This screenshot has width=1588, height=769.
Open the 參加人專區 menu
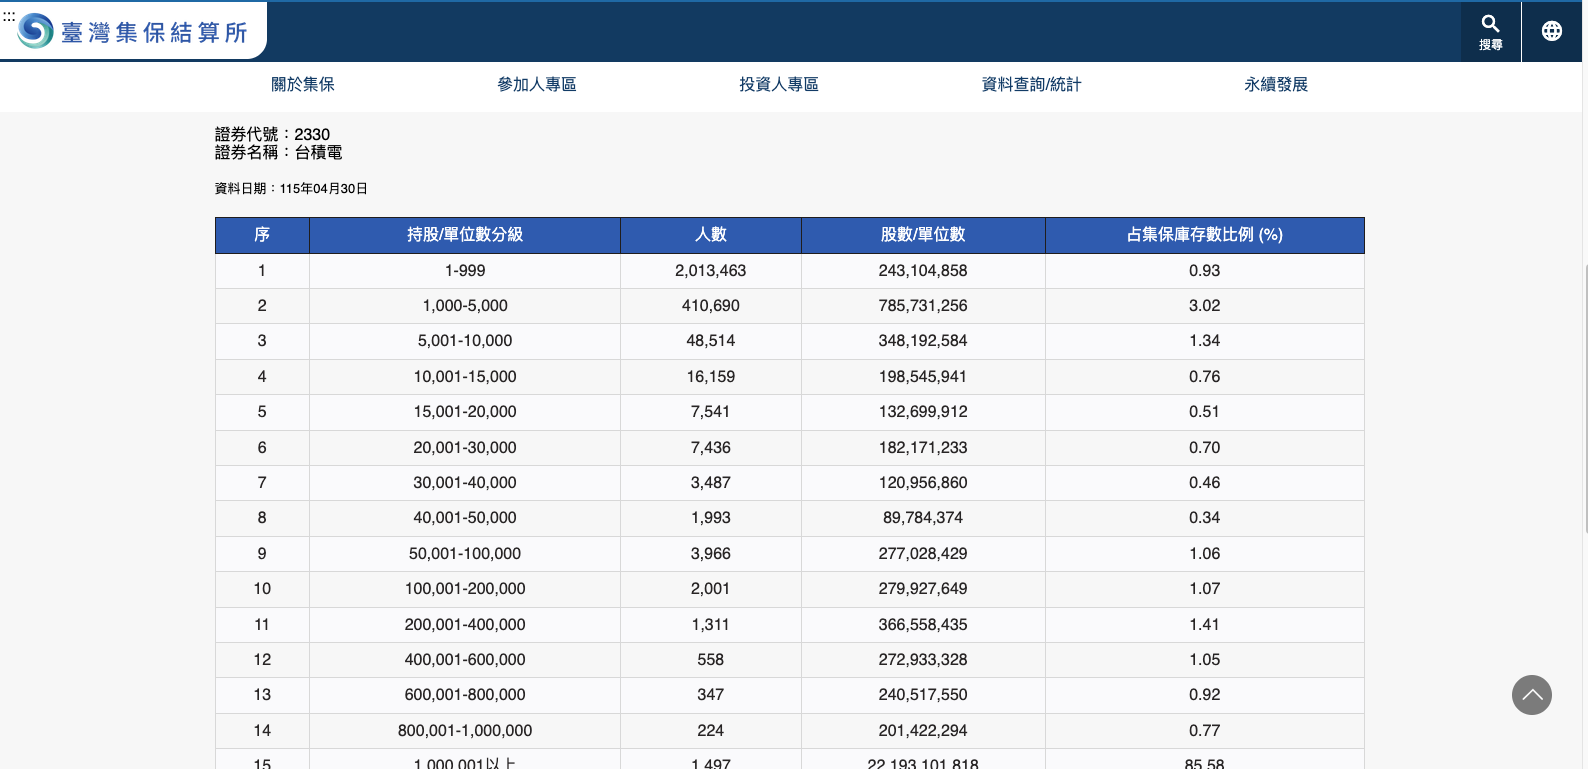[537, 85]
